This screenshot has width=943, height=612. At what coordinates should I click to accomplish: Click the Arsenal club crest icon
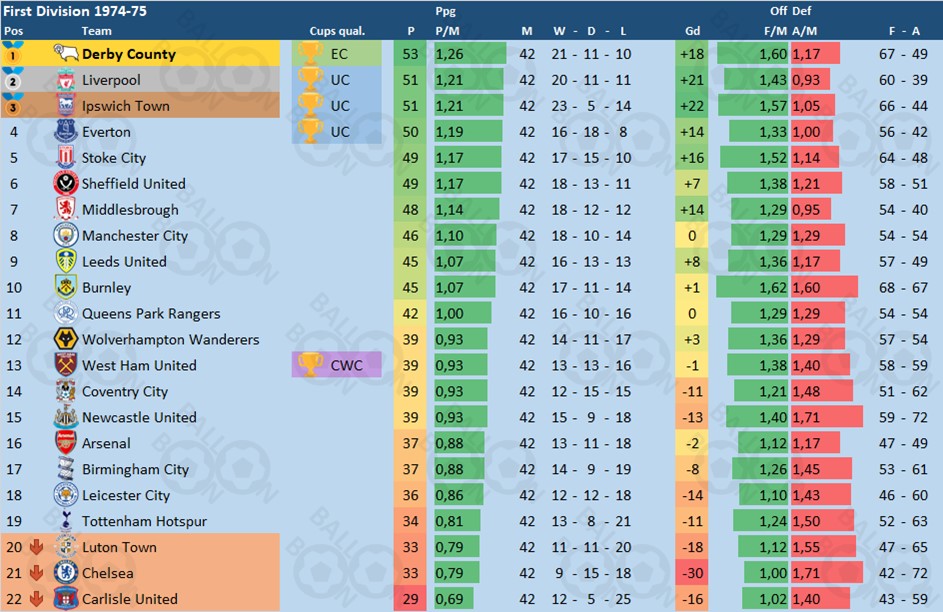pos(66,443)
